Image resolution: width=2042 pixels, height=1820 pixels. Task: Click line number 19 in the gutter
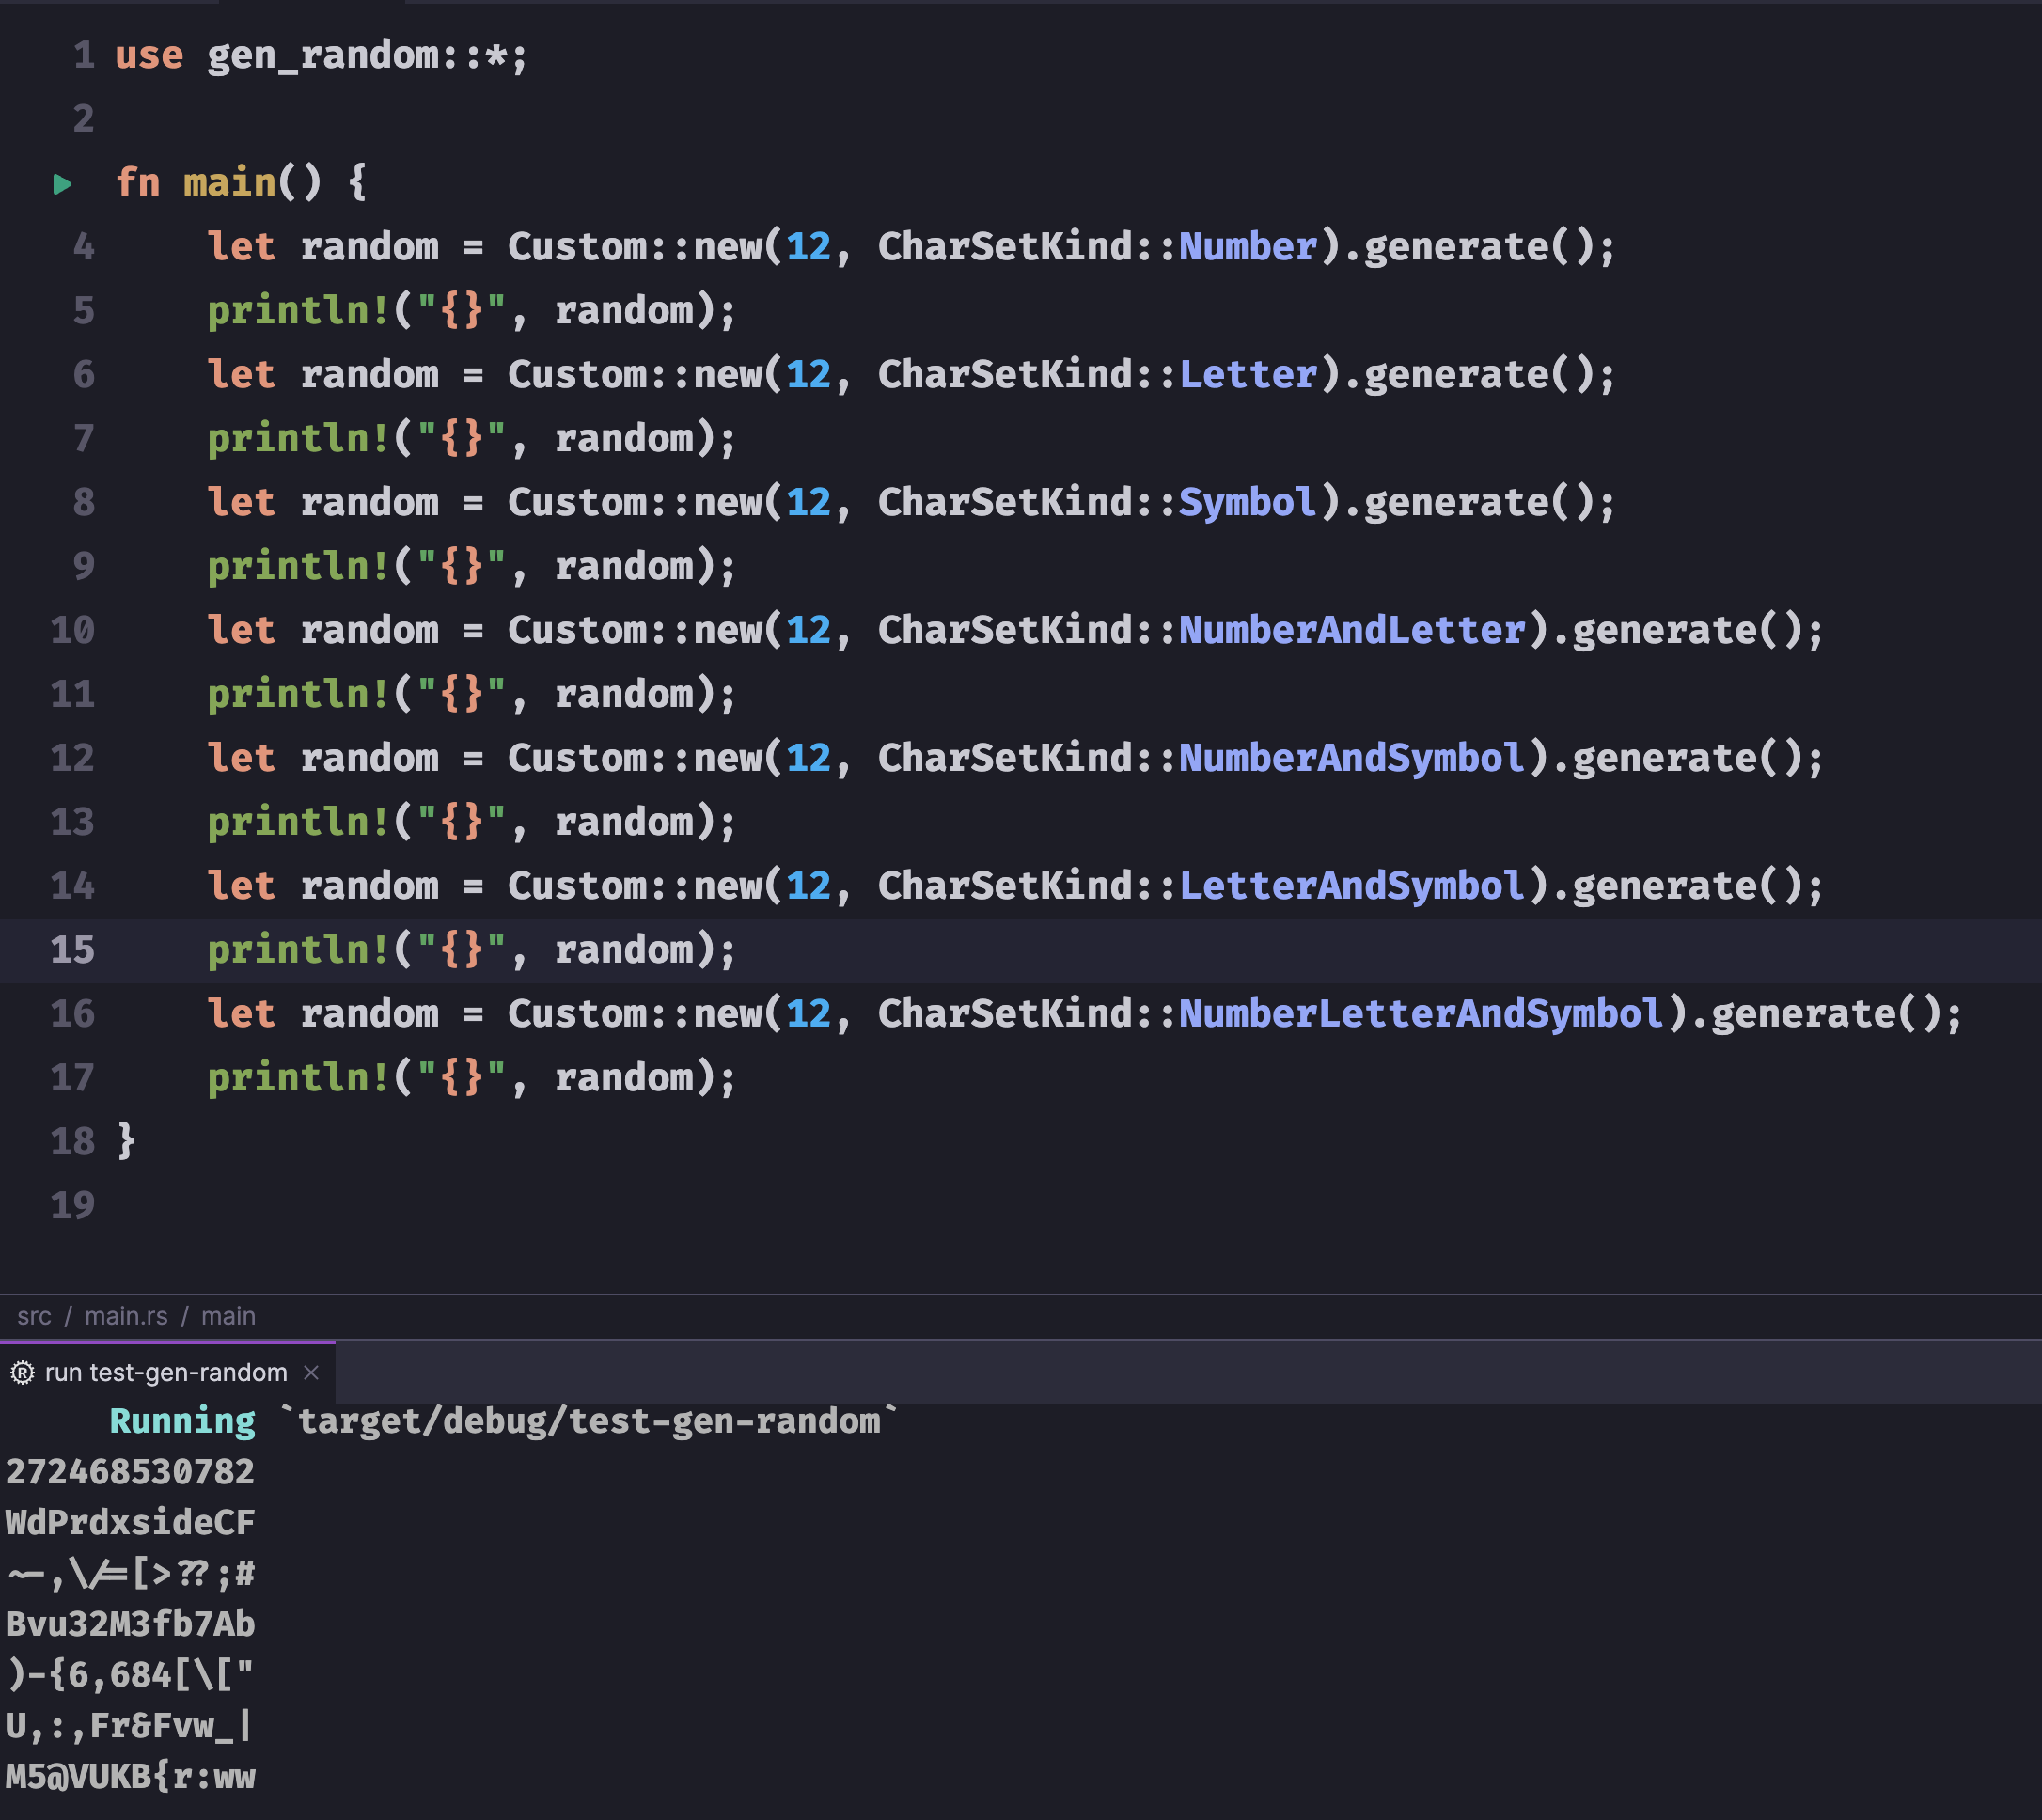73,1206
